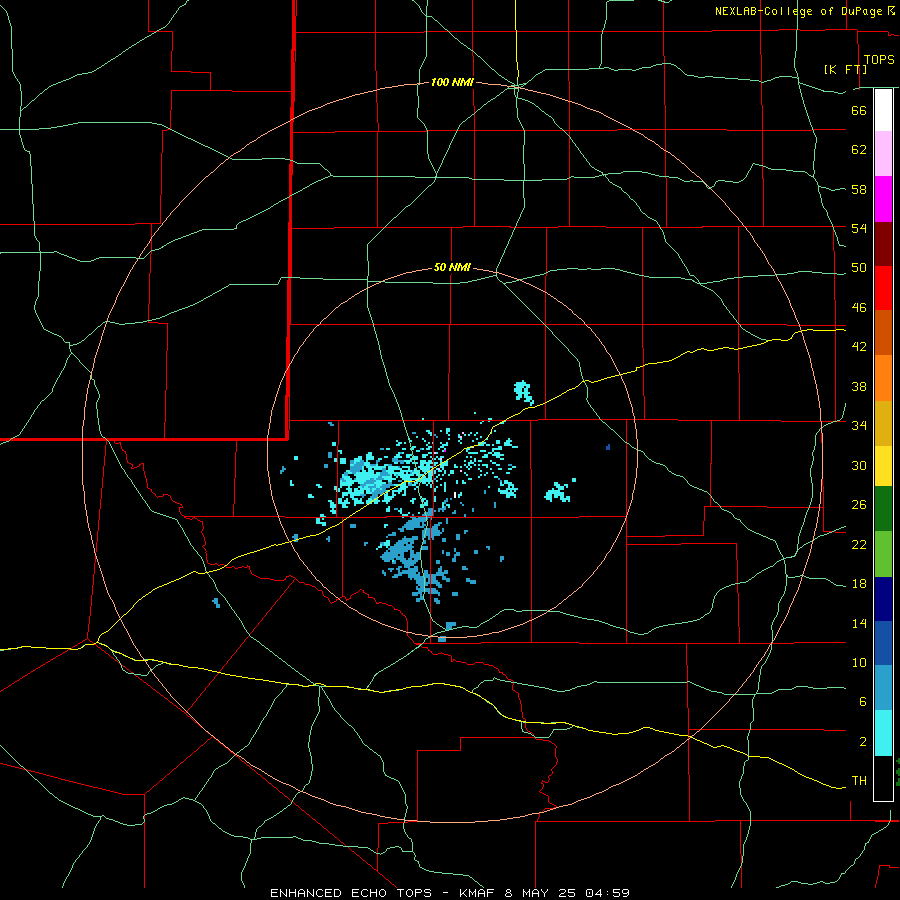Screen dimensions: 900x900
Task: Click the legend value '38'
Action: [859, 386]
